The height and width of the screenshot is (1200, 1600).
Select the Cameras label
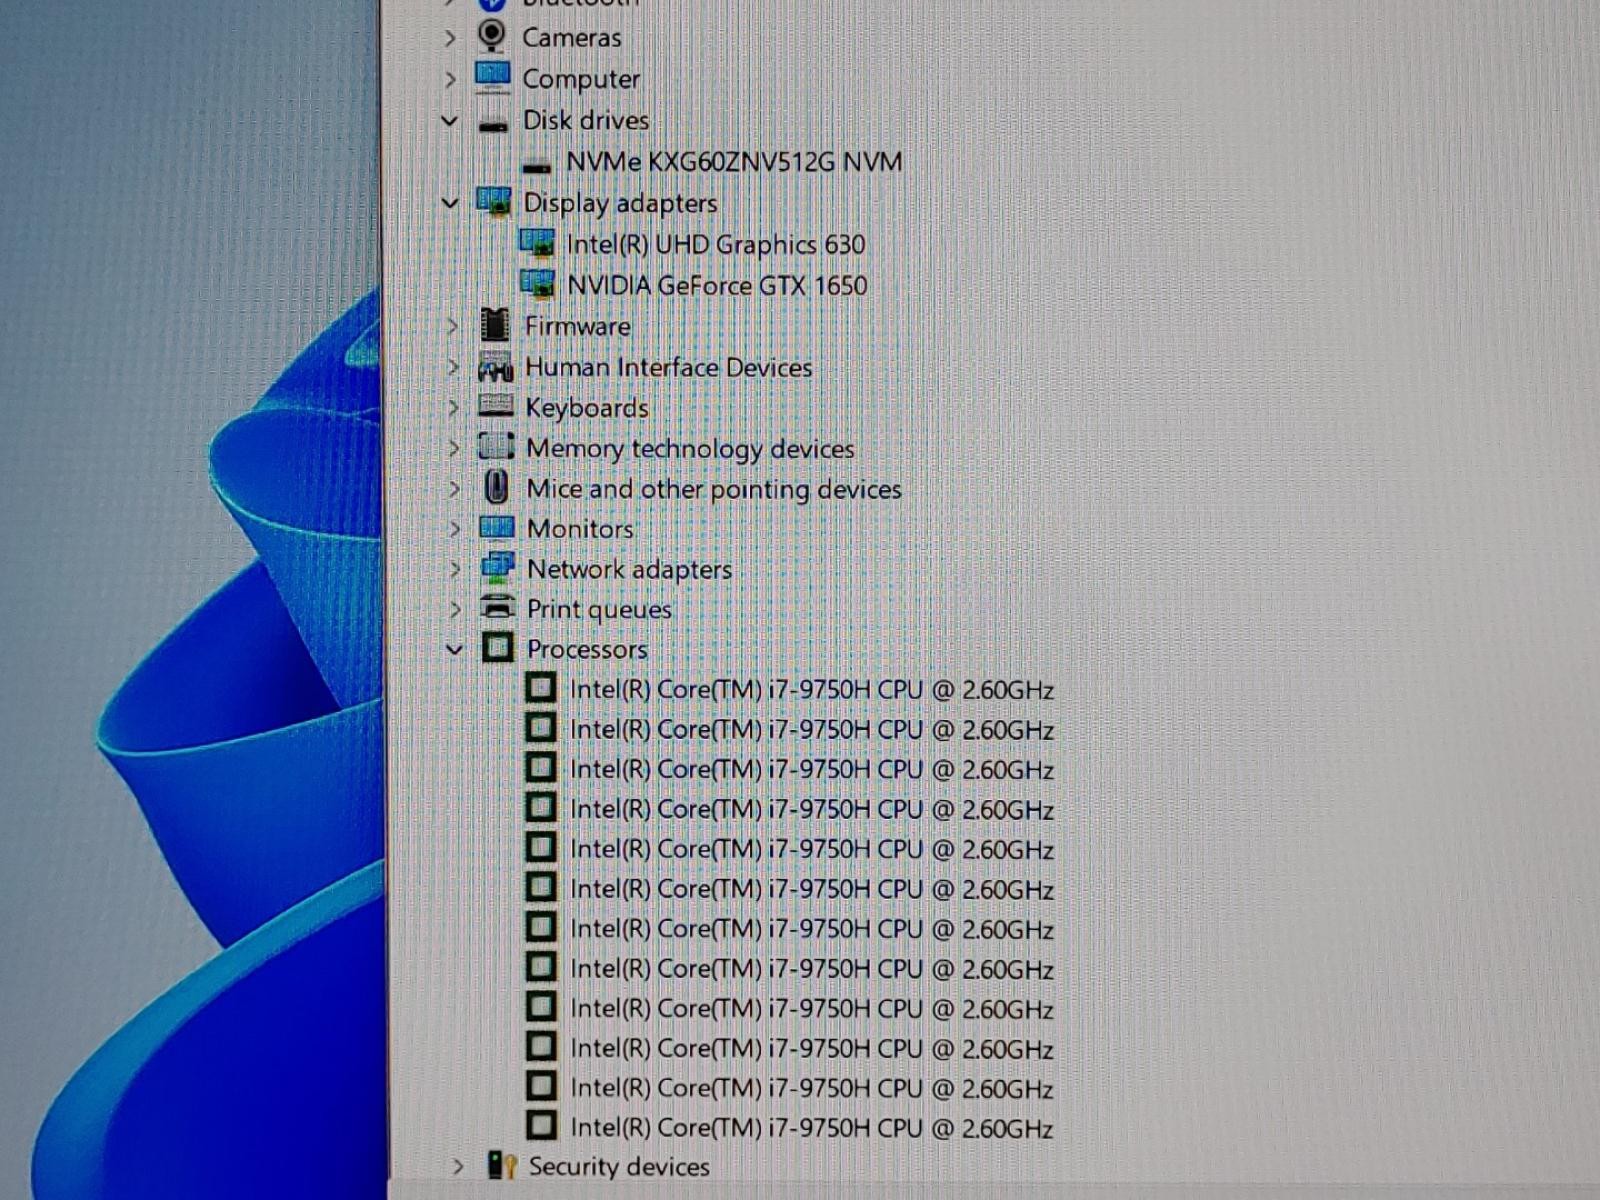tap(571, 38)
